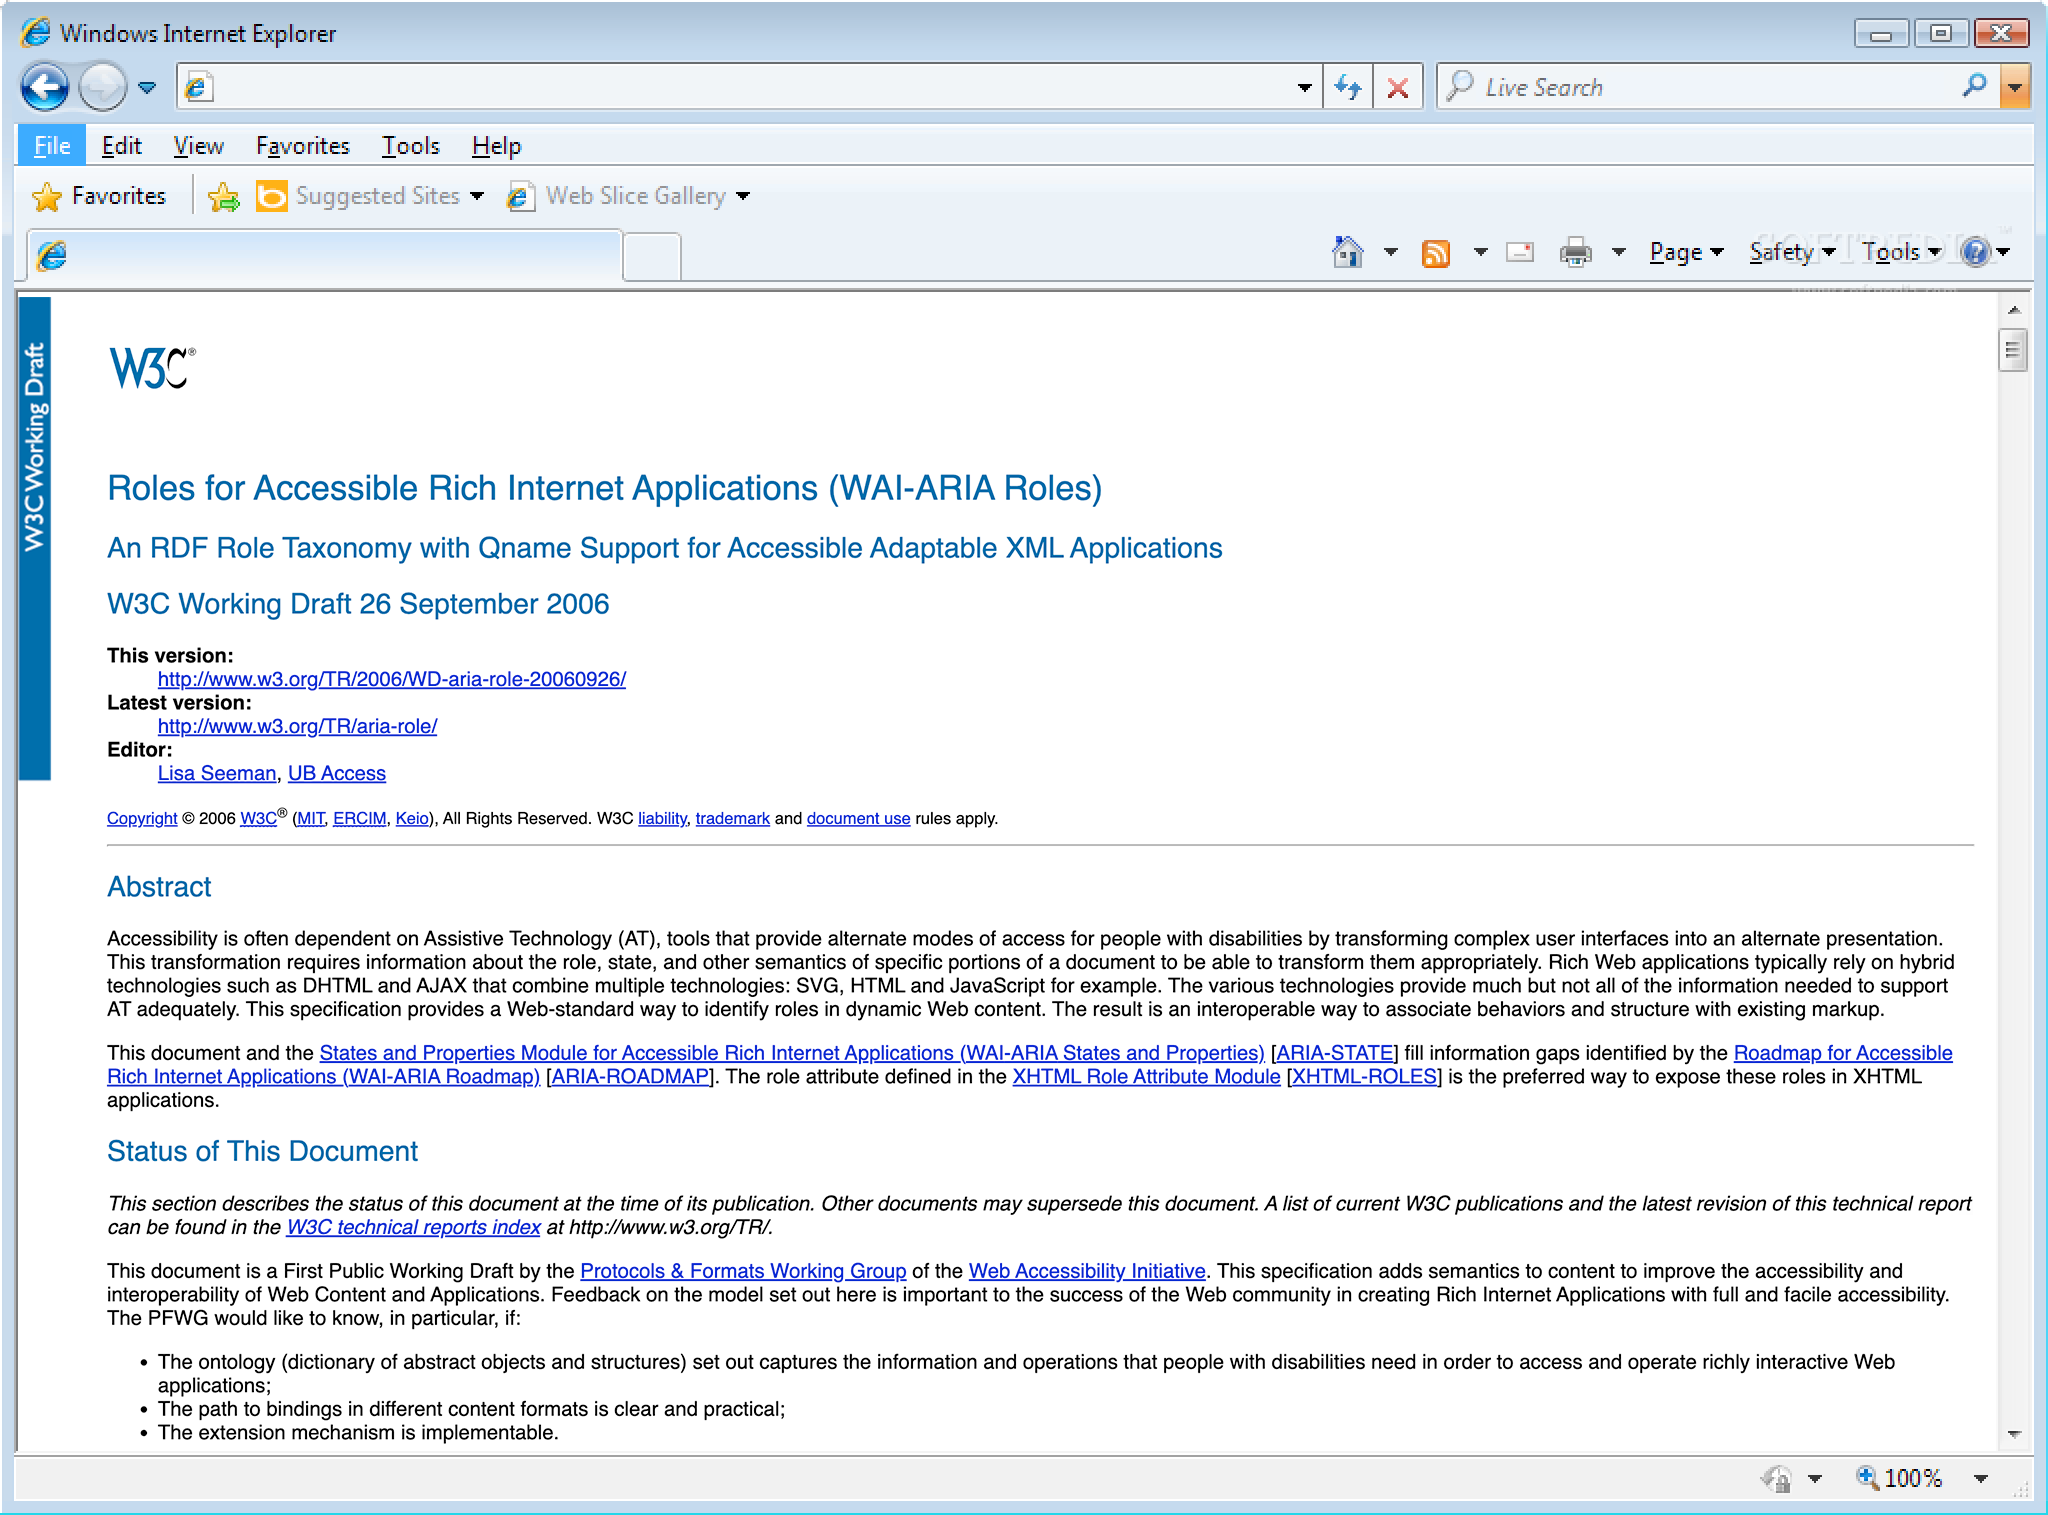Click the Add to Favorites Bar icon

224,195
